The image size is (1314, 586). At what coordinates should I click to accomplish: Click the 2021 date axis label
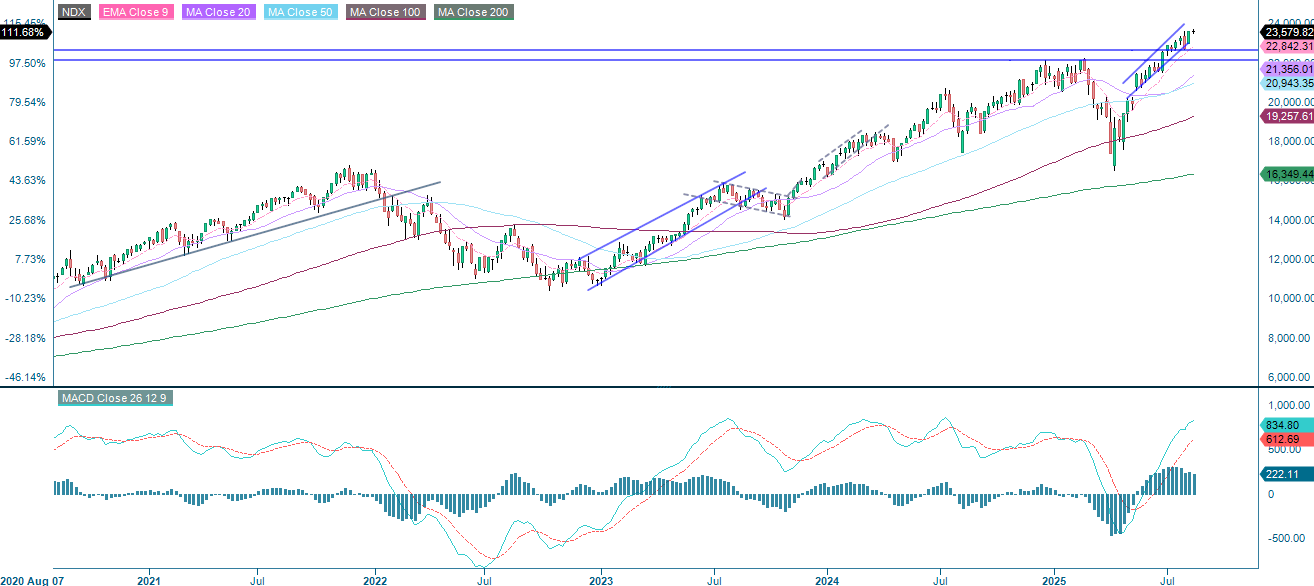click(x=149, y=578)
